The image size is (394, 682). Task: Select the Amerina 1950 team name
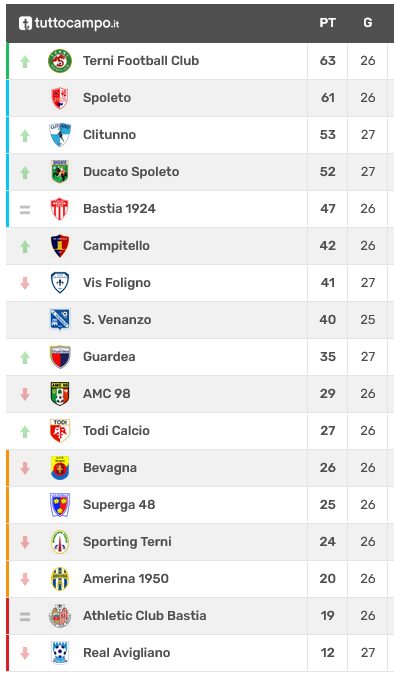126,578
